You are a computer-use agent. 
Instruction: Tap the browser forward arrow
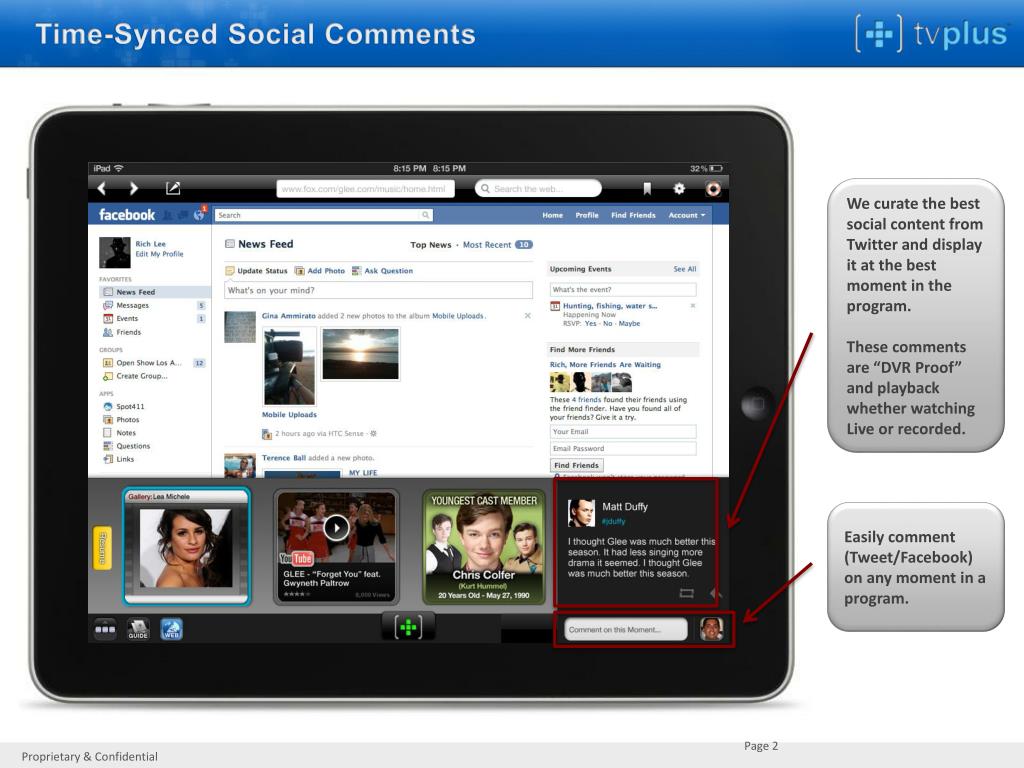point(134,189)
